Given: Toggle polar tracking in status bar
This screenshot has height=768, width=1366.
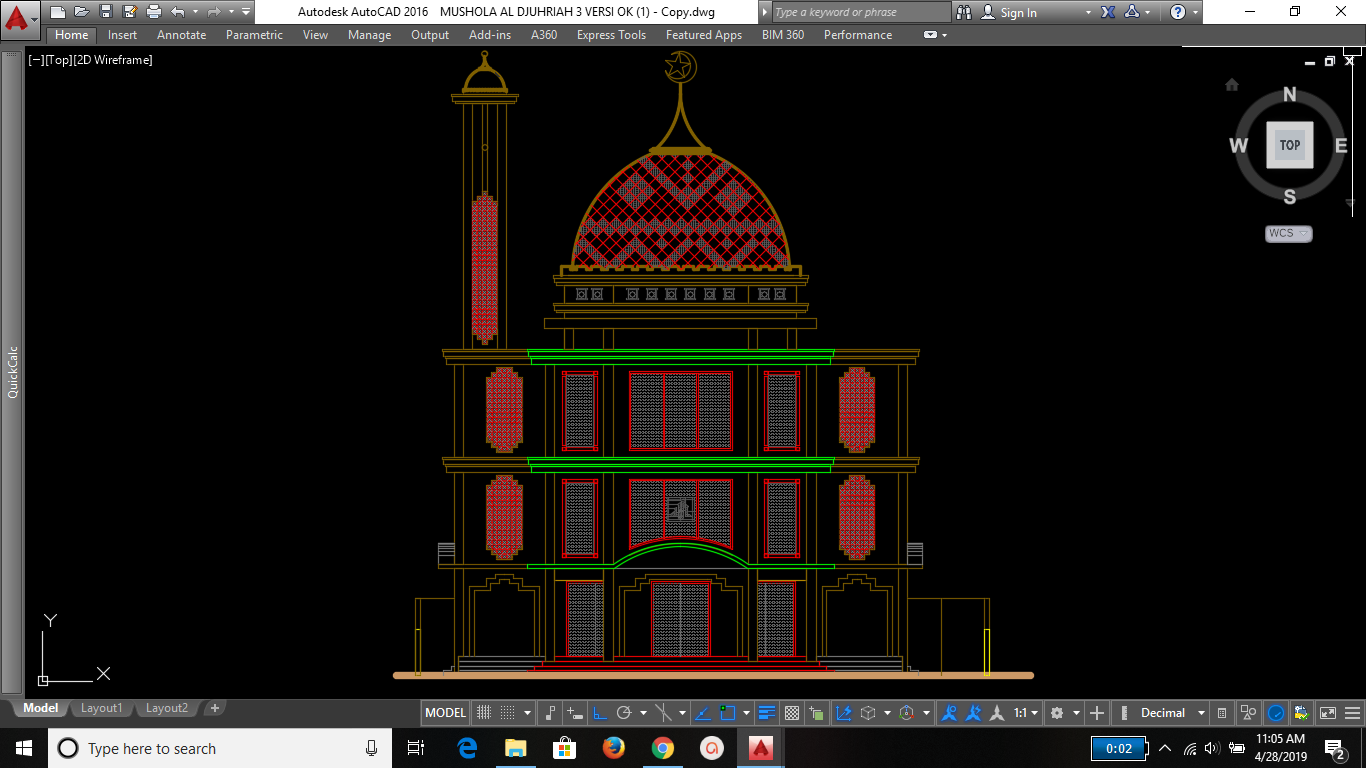Looking at the screenshot, I should [624, 713].
